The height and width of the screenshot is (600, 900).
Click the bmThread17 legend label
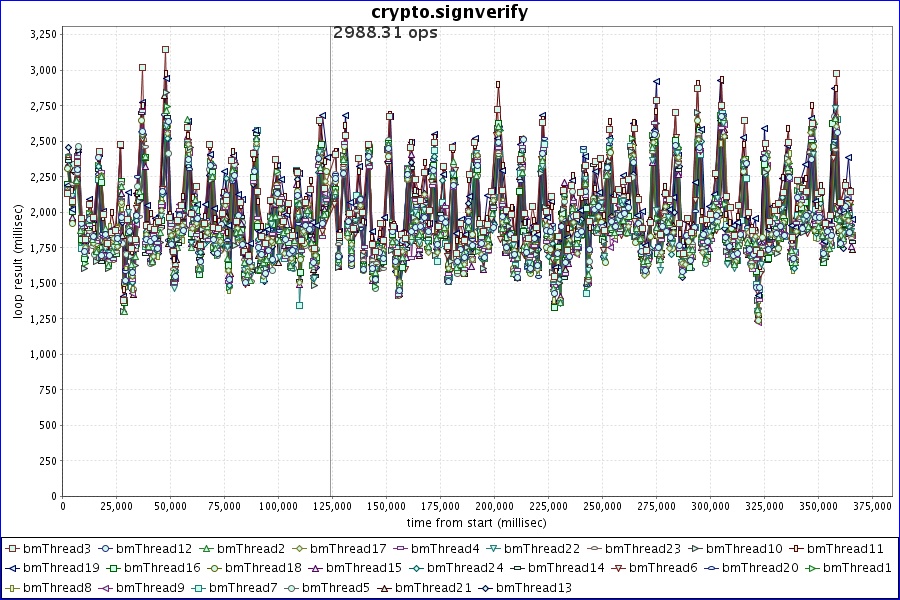coord(348,548)
